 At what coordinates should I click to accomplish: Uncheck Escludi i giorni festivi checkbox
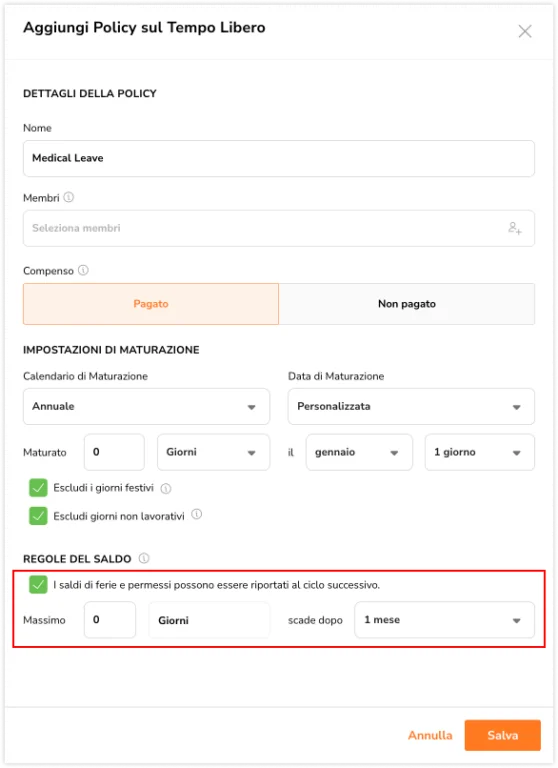click(x=38, y=488)
